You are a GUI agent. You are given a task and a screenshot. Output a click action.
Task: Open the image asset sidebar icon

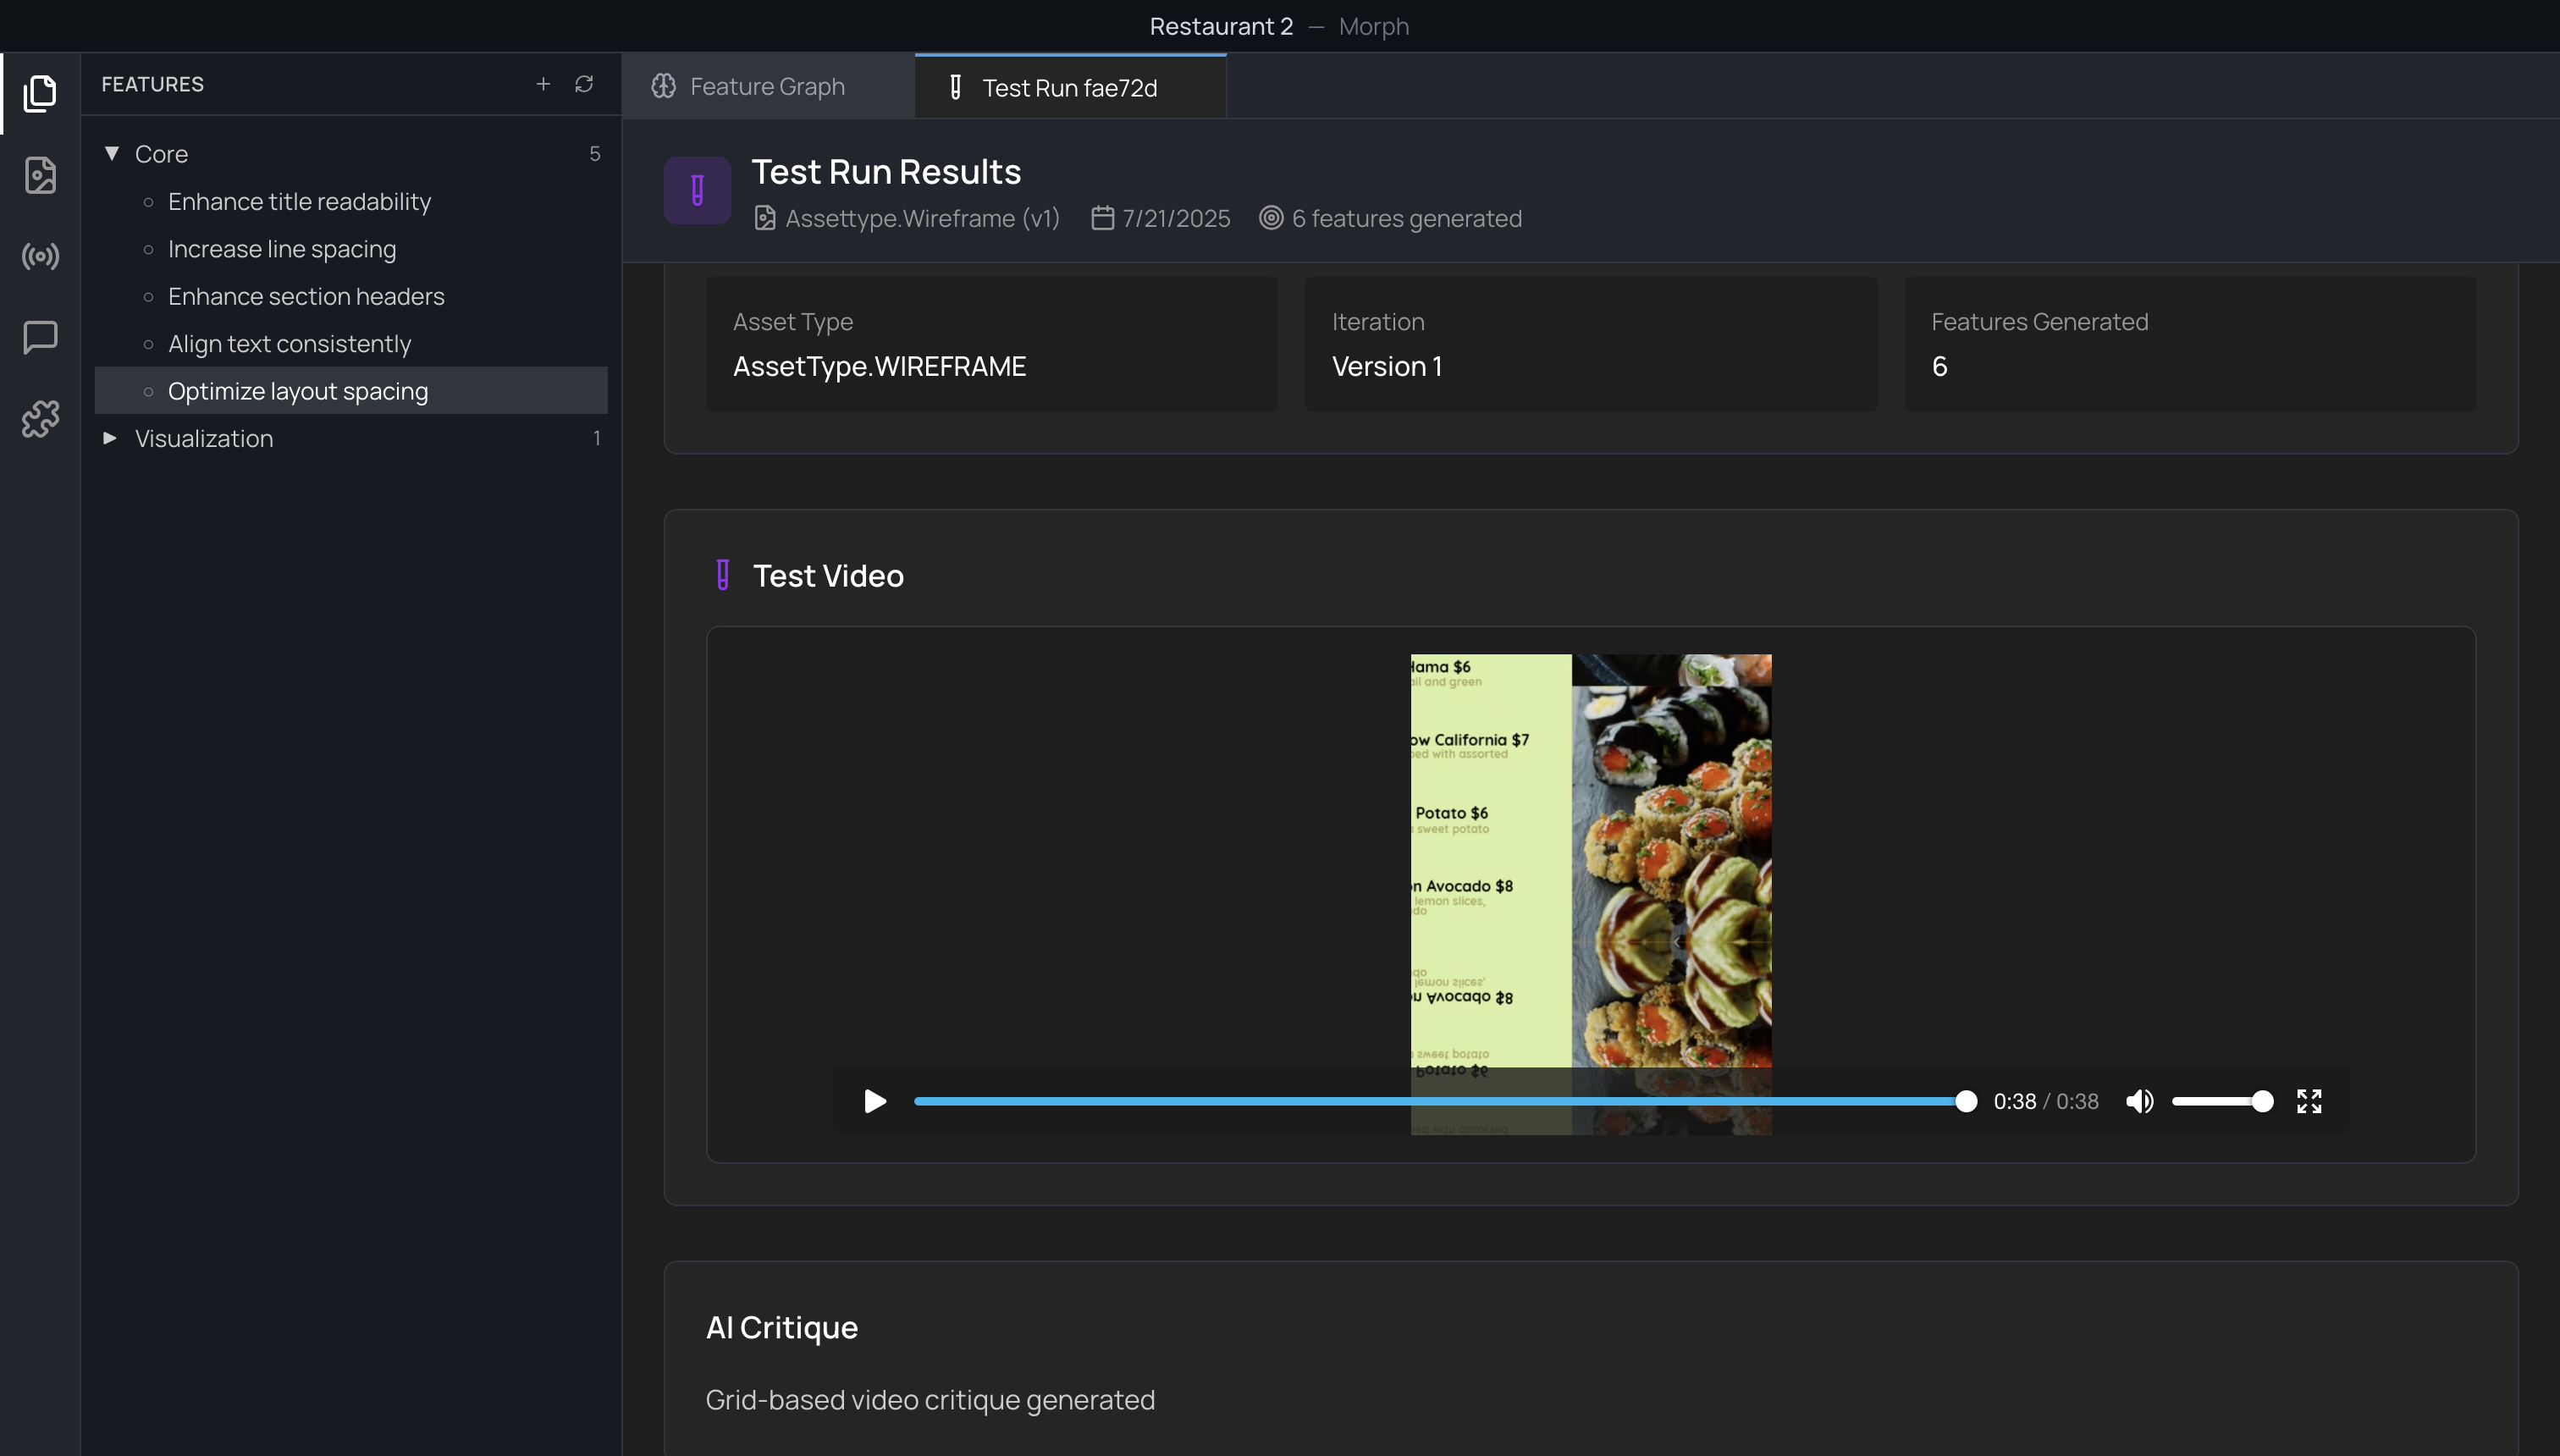point(40,175)
